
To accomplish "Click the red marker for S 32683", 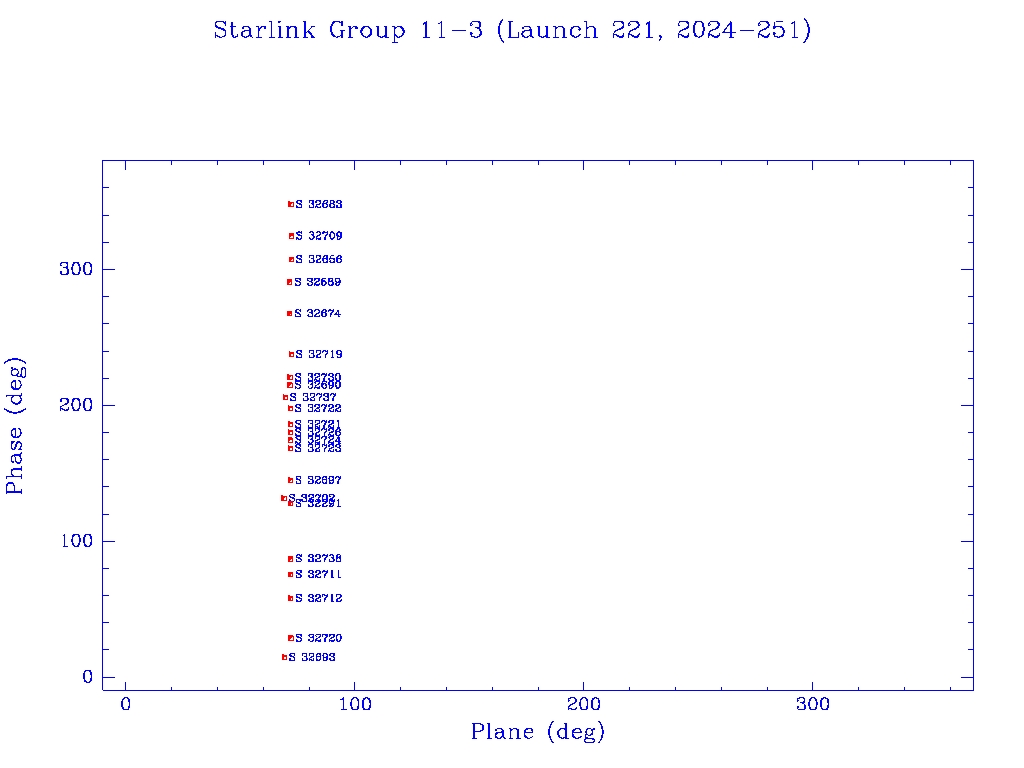I will coord(291,204).
